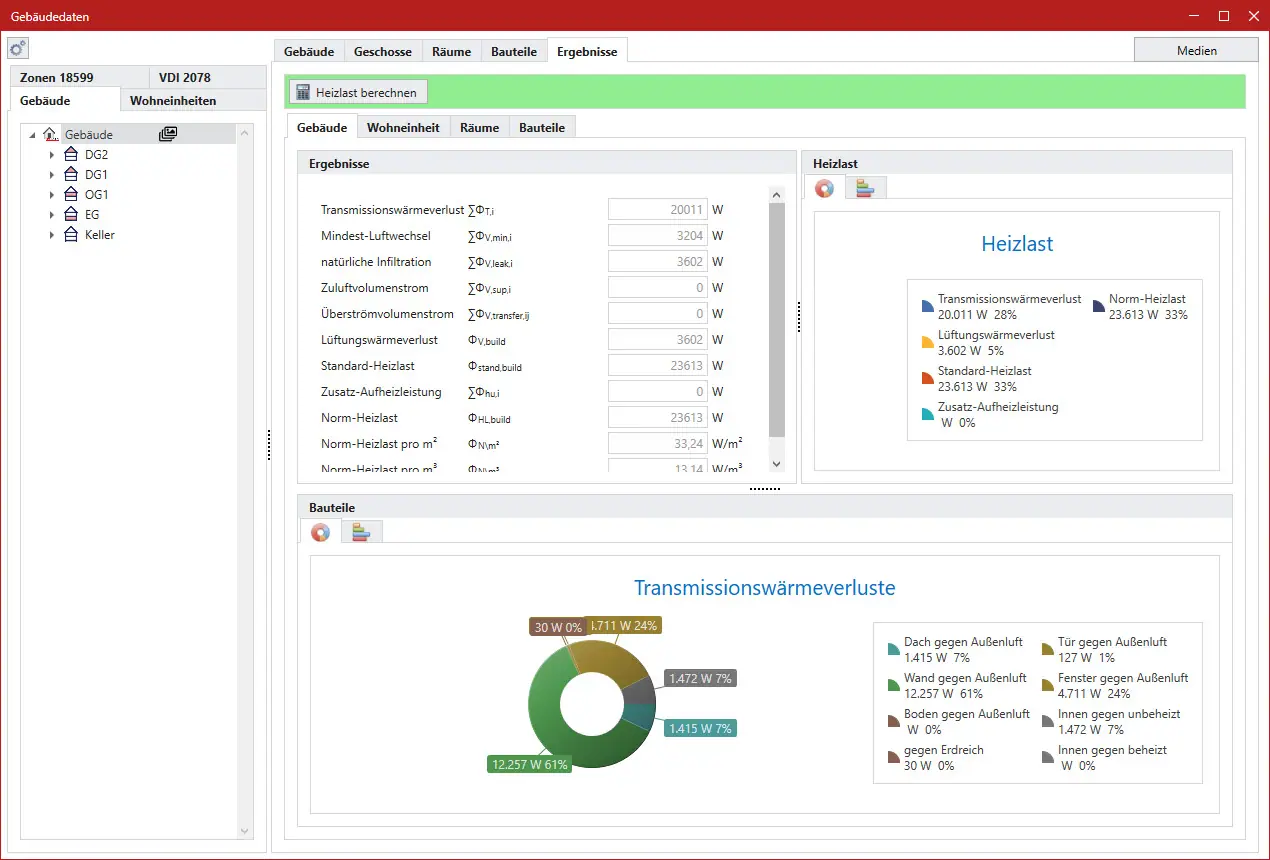The width and height of the screenshot is (1270, 860).
Task: Click the Keller floor icon in the tree
Action: 71,235
